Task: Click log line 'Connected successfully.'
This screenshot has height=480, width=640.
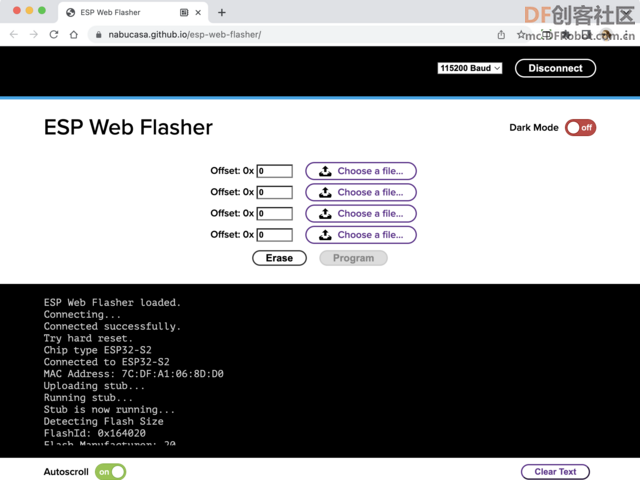Action: pos(112,327)
